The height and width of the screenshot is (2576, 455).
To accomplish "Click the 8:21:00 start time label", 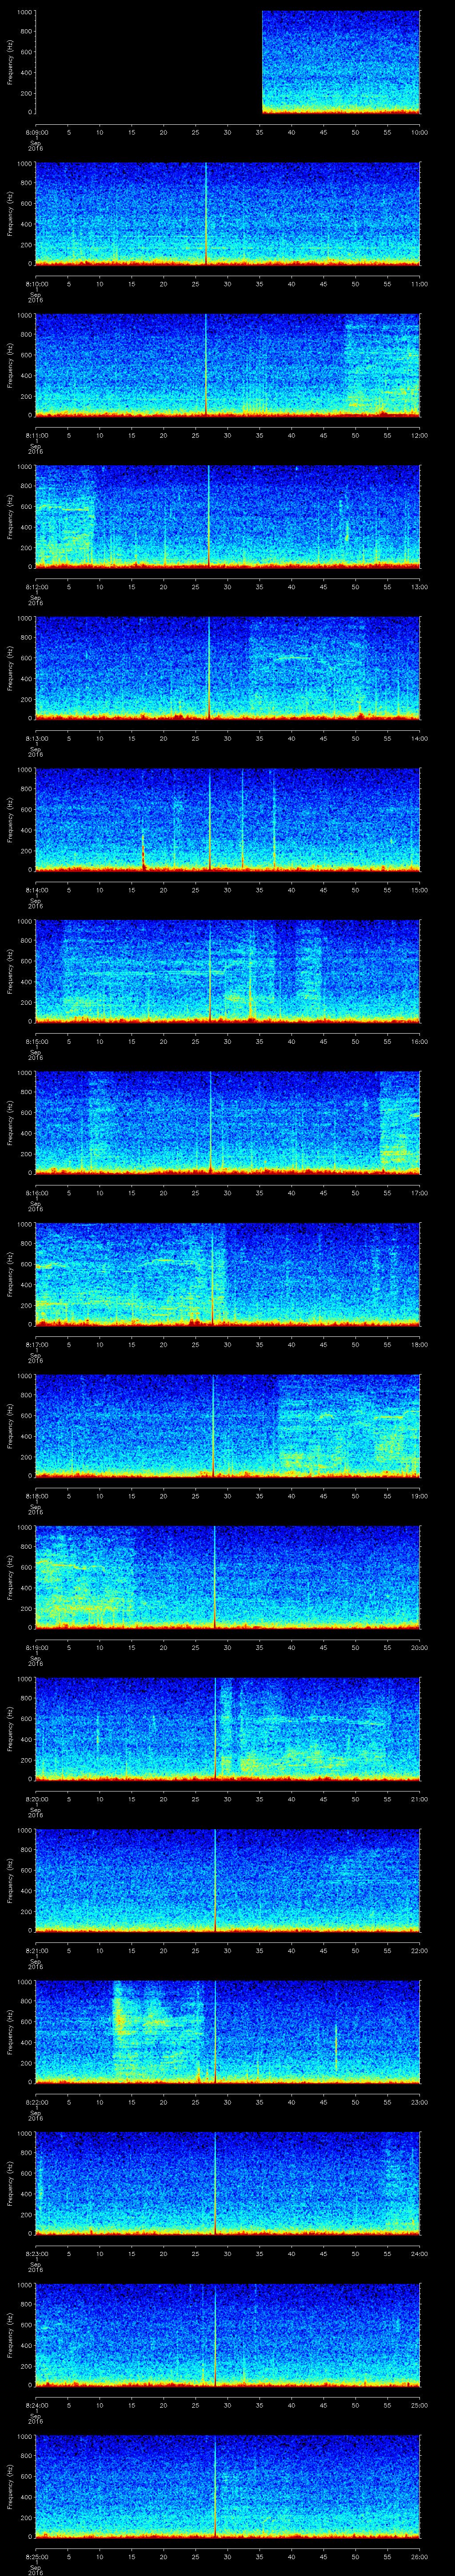I will click(x=36, y=1950).
